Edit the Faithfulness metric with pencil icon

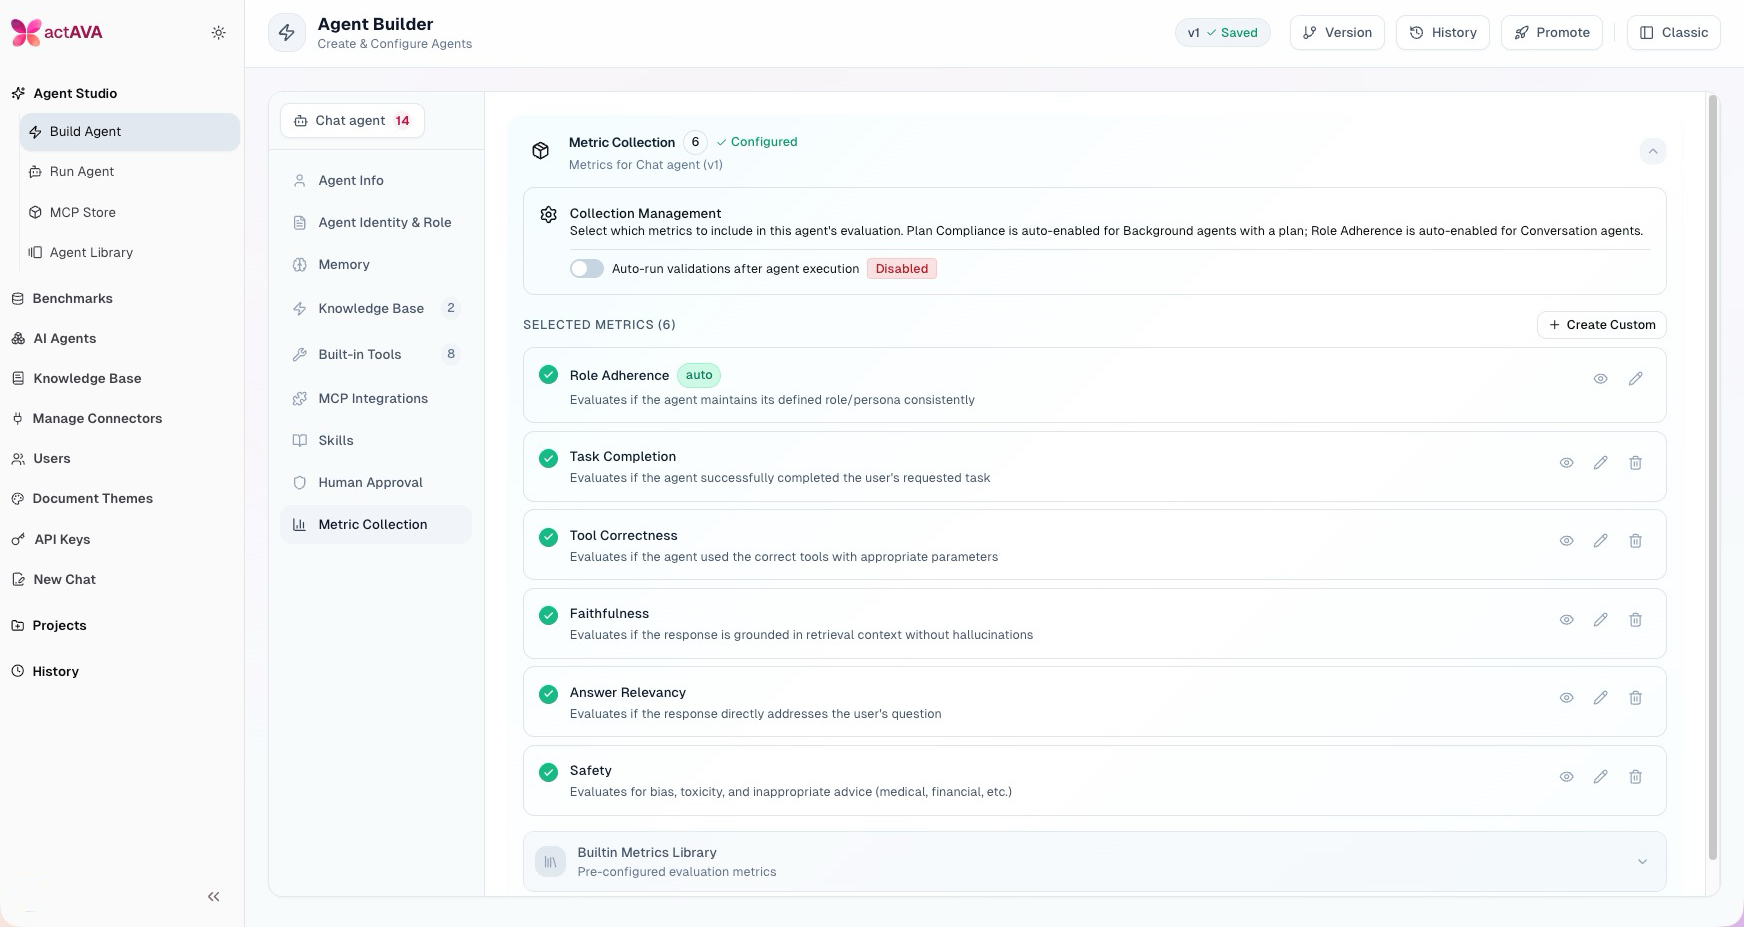point(1600,620)
